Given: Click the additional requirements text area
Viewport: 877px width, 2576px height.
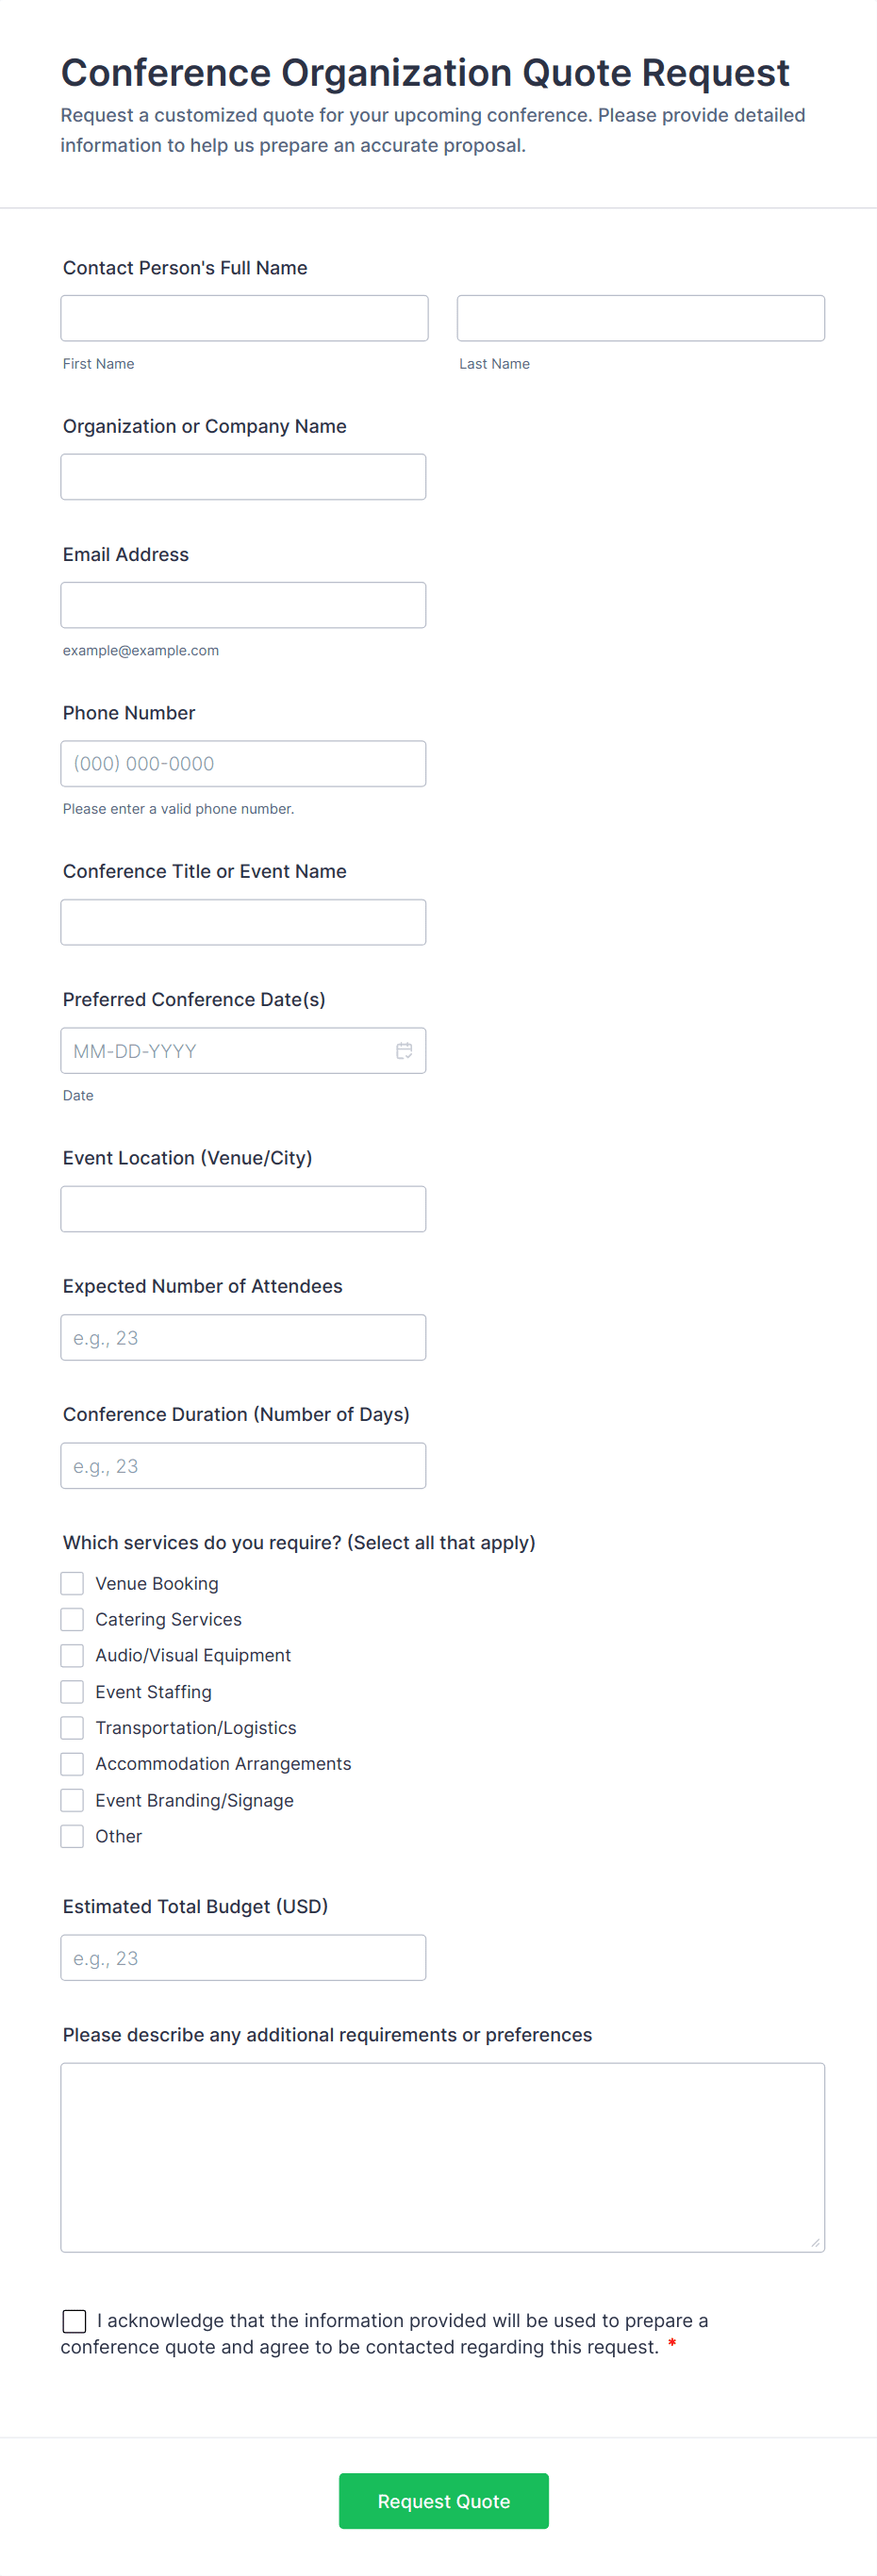Looking at the screenshot, I should click(x=442, y=2156).
